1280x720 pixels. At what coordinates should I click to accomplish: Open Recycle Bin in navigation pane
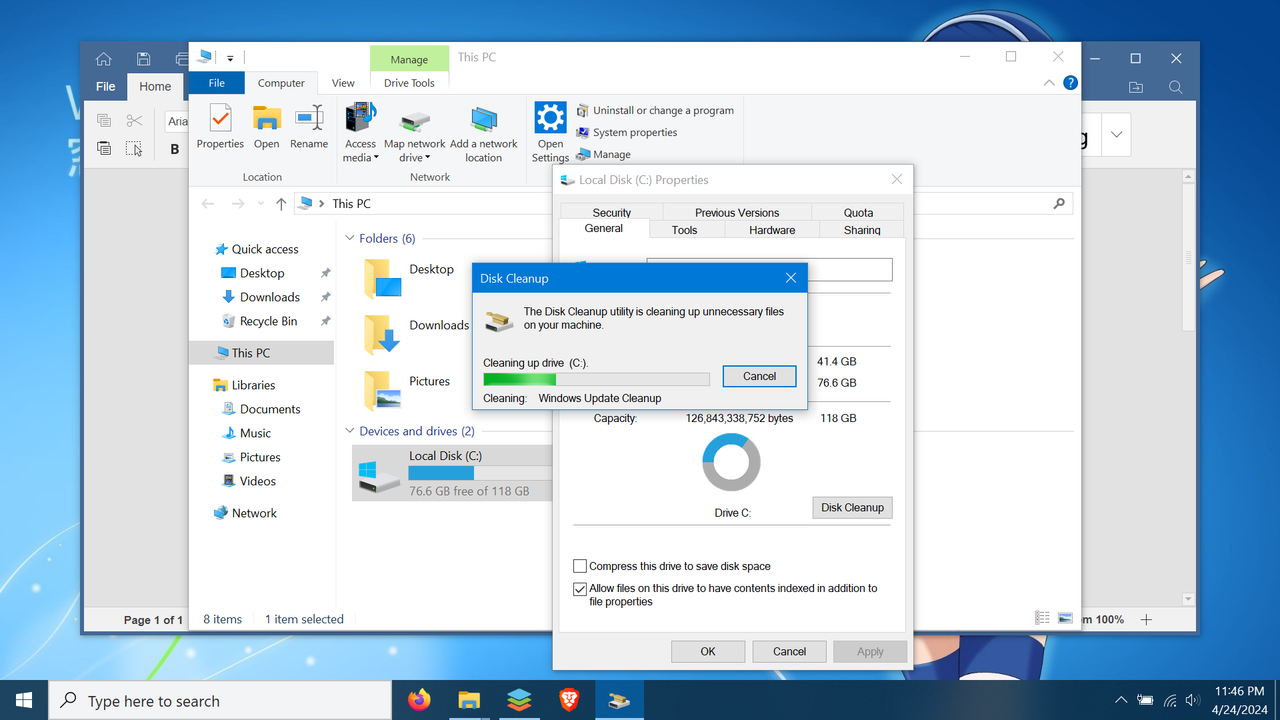point(267,321)
